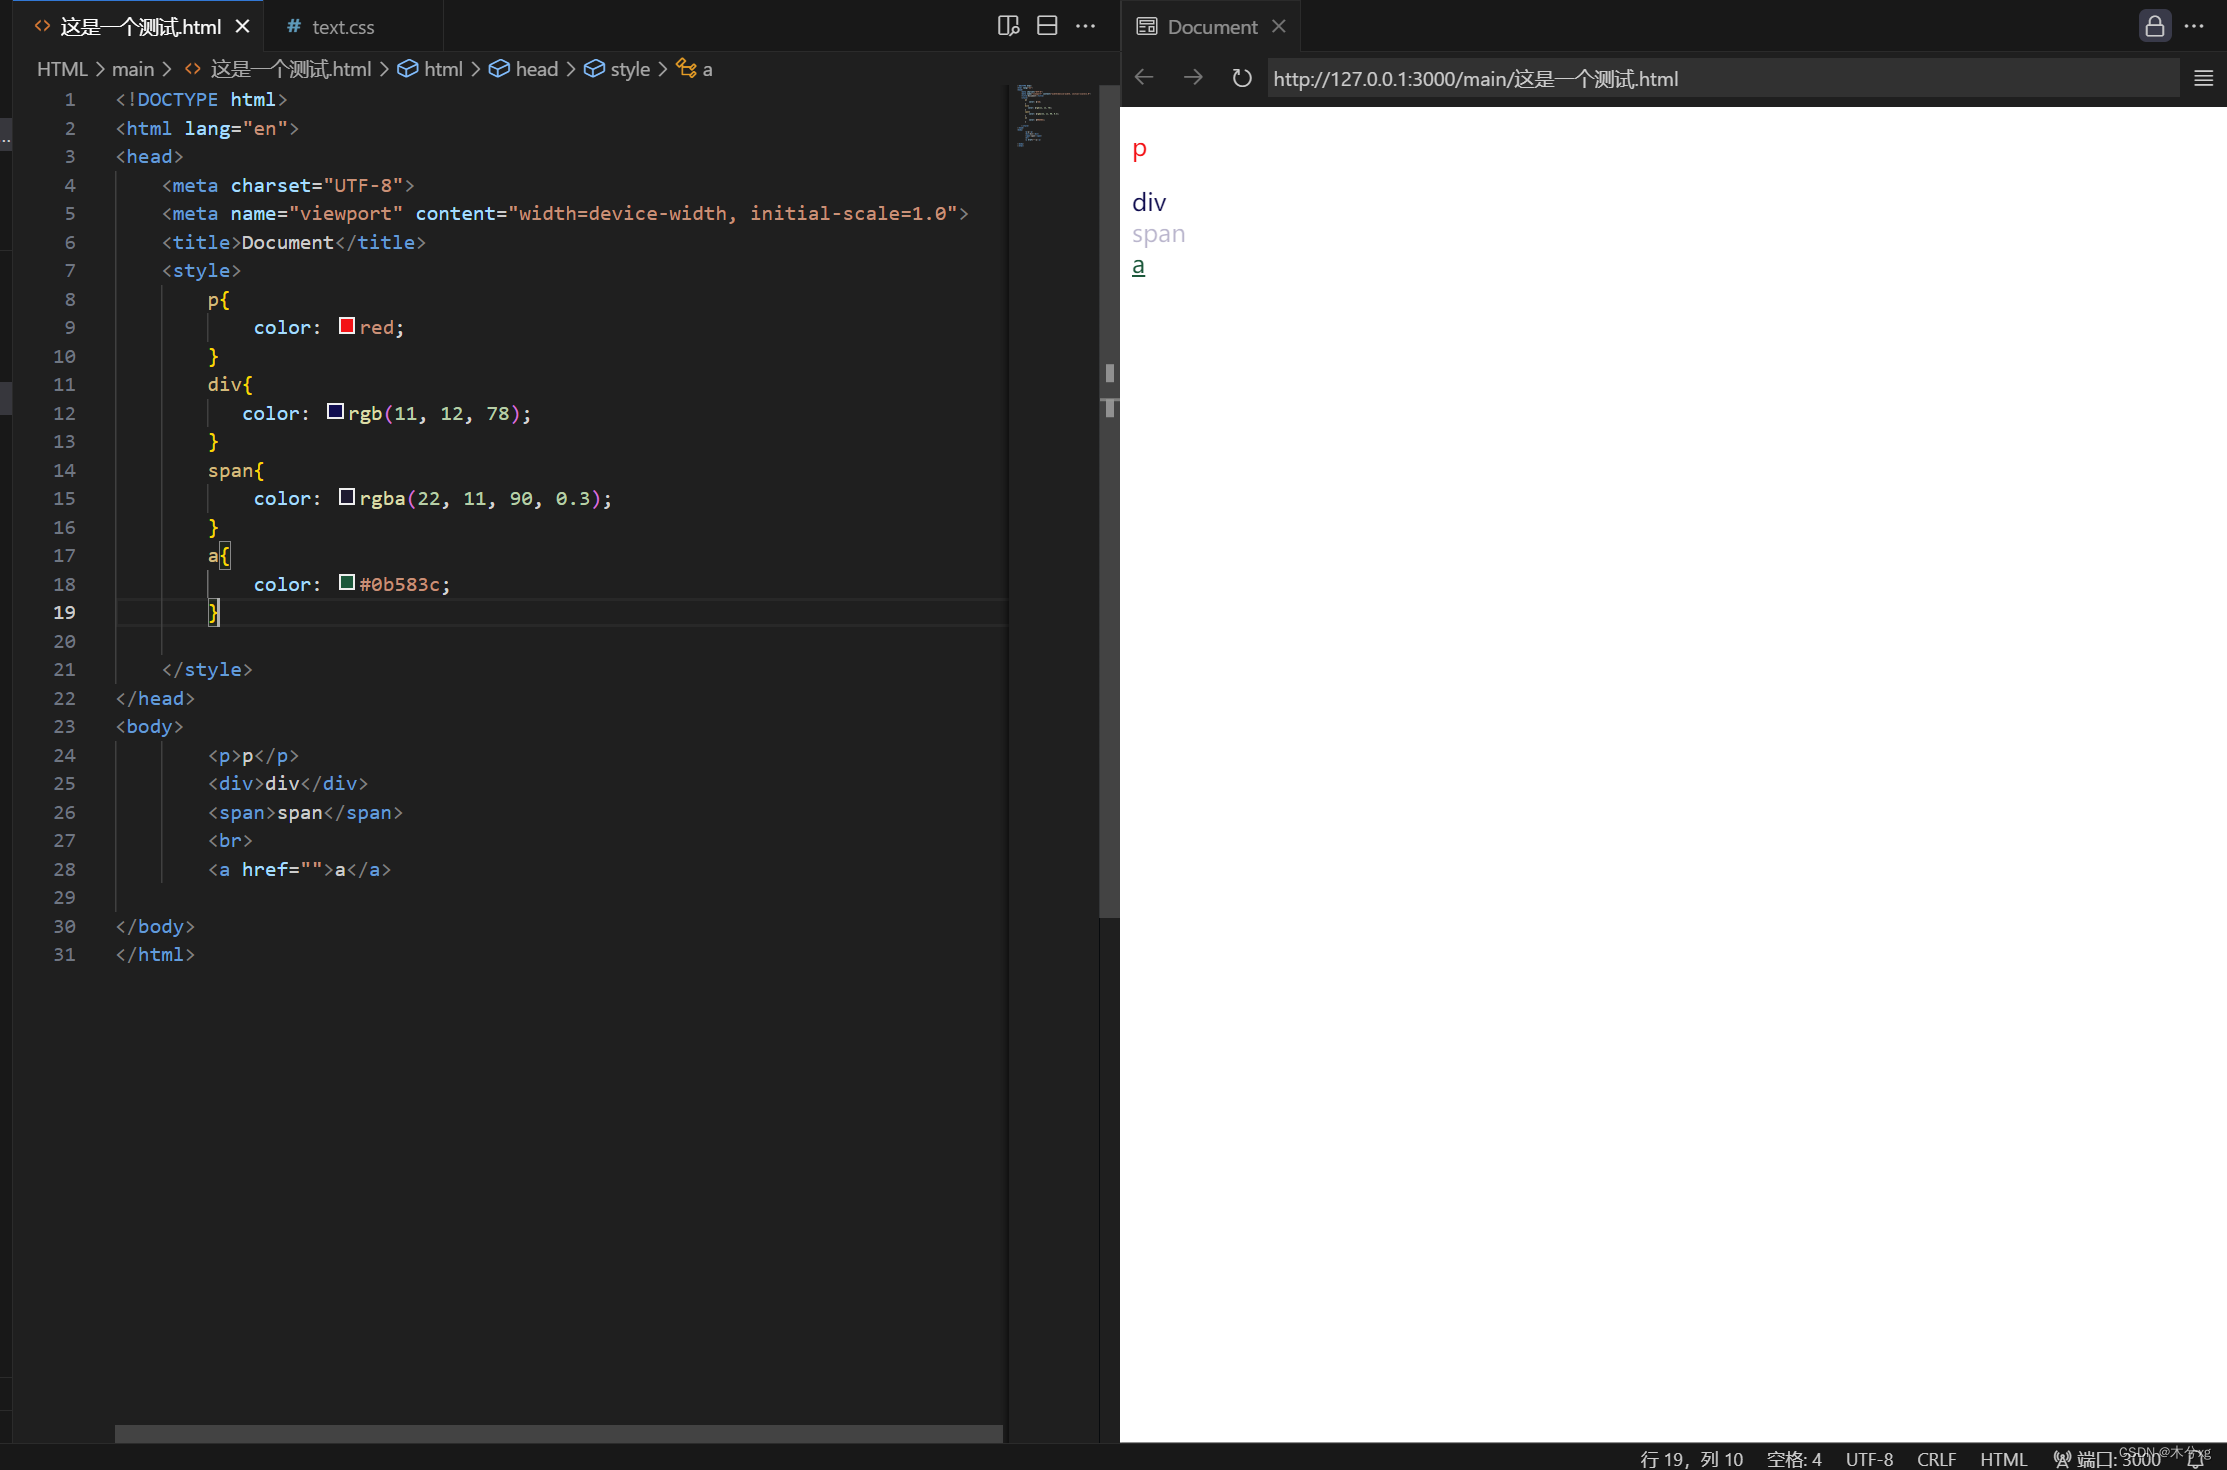Click the 'a' hyperlink in preview
2227x1470 pixels.
tap(1138, 266)
